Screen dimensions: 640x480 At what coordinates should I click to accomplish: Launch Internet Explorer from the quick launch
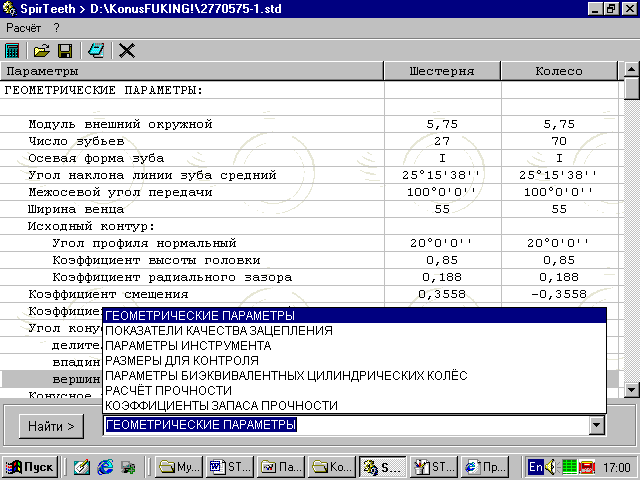coord(105,466)
